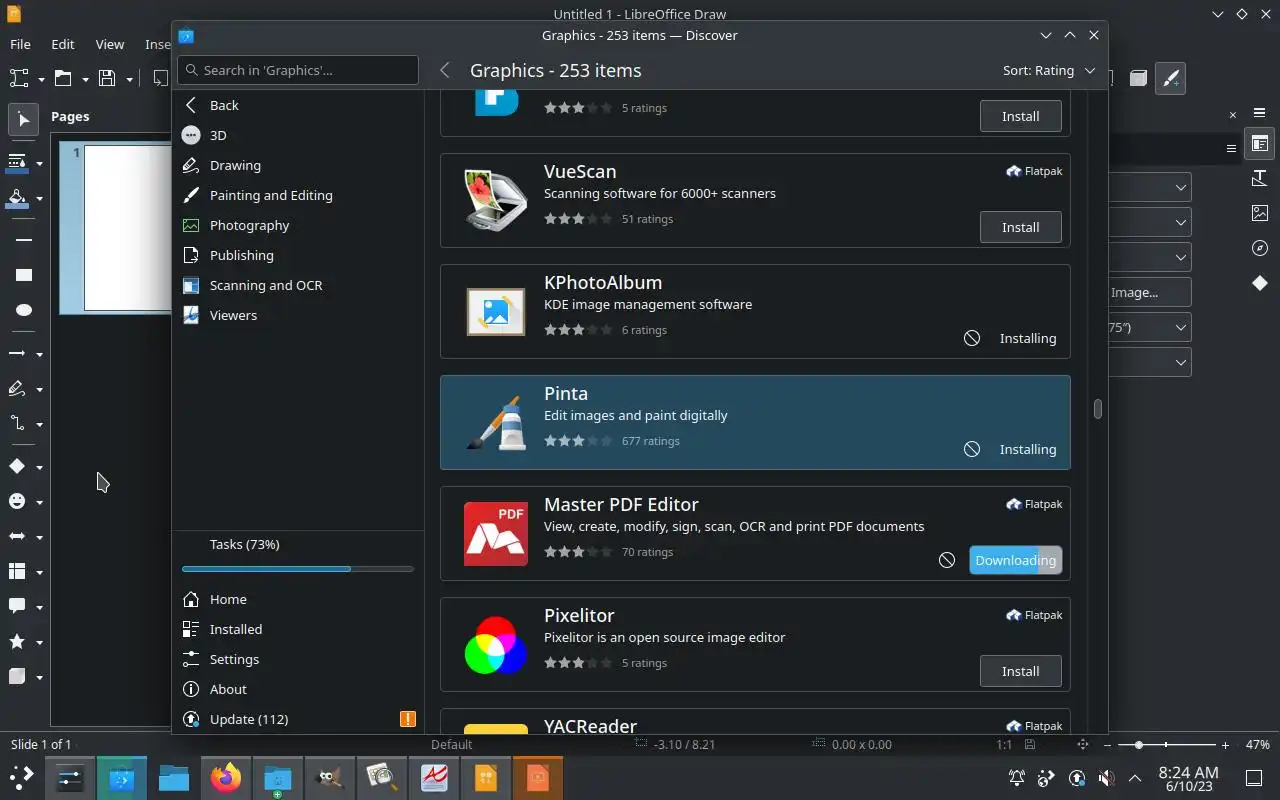The width and height of the screenshot is (1280, 800).
Task: Select the Basic Shapes diamond tool
Action: (17, 467)
